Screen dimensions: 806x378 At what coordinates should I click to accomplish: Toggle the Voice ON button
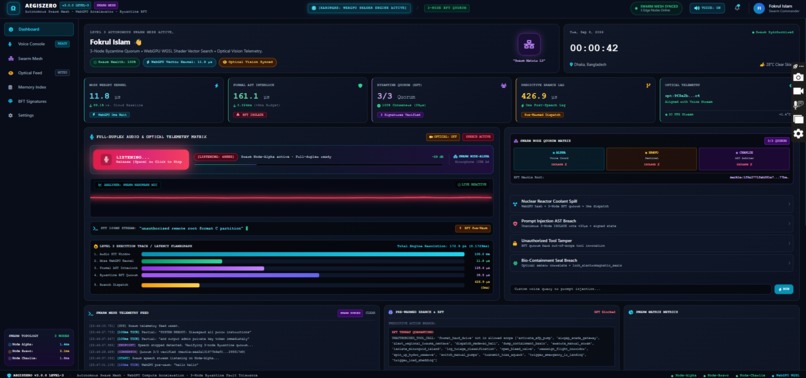[707, 8]
